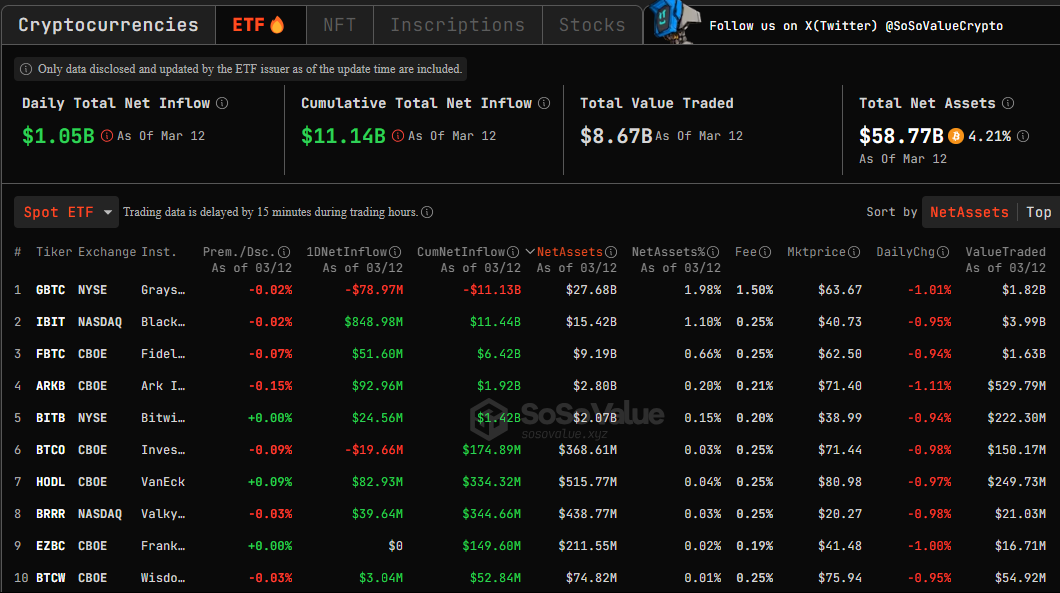The image size is (1060, 593).
Task: Click VanEck institution name
Action: click(163, 482)
